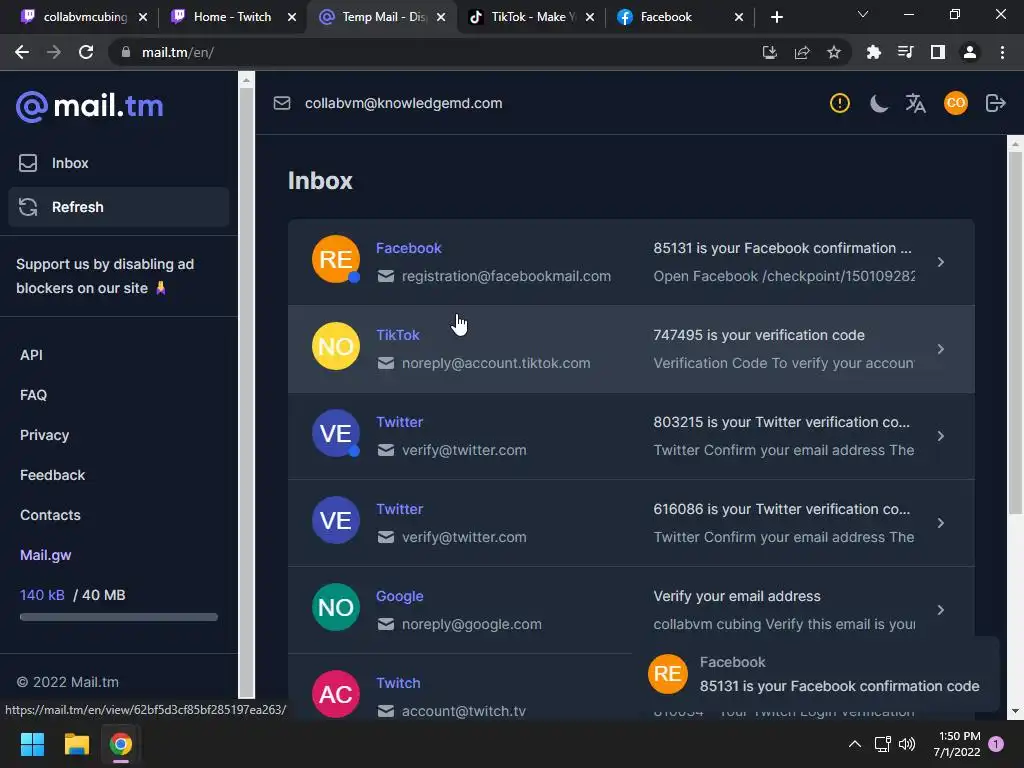
Task: Click the mail.tm logo
Action: [89, 106]
